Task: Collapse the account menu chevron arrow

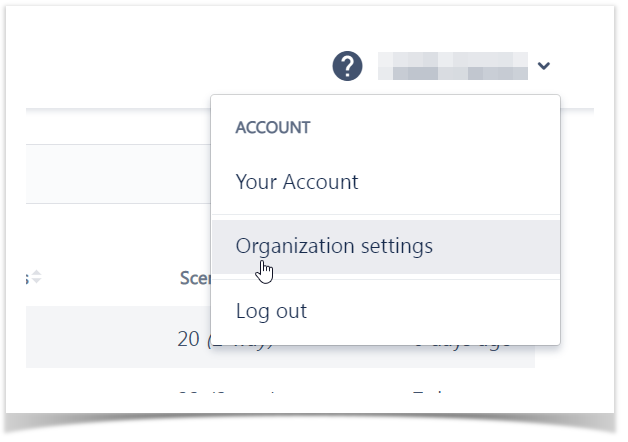Action: click(543, 65)
